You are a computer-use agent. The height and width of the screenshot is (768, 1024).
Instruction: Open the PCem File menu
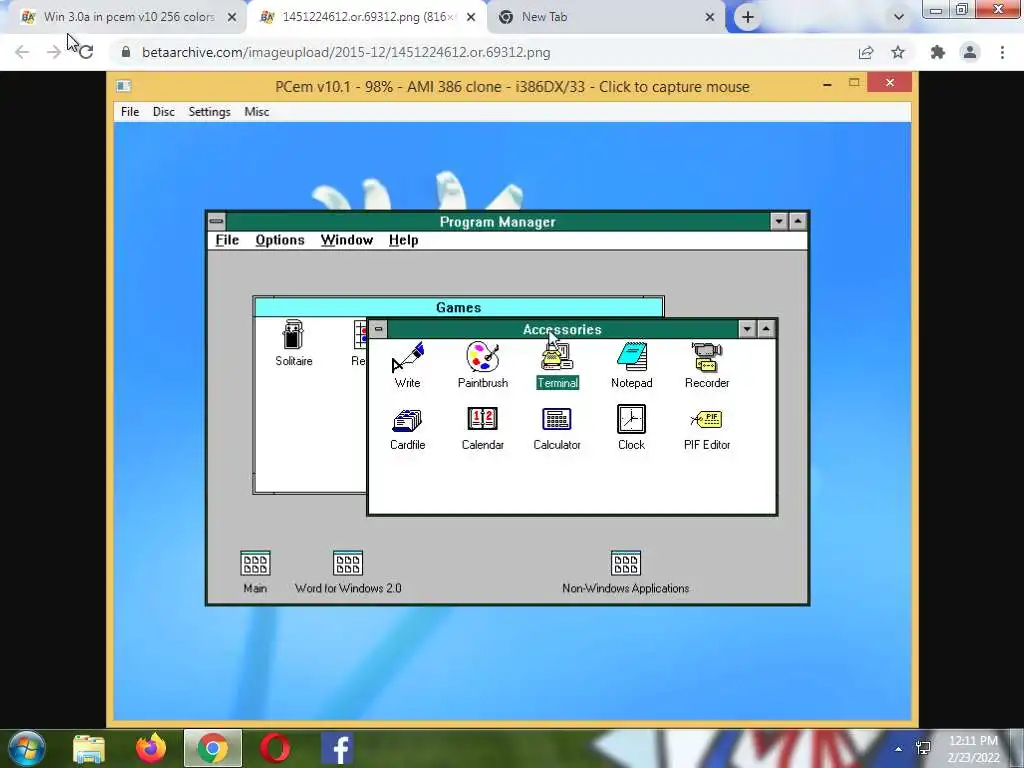tap(130, 112)
